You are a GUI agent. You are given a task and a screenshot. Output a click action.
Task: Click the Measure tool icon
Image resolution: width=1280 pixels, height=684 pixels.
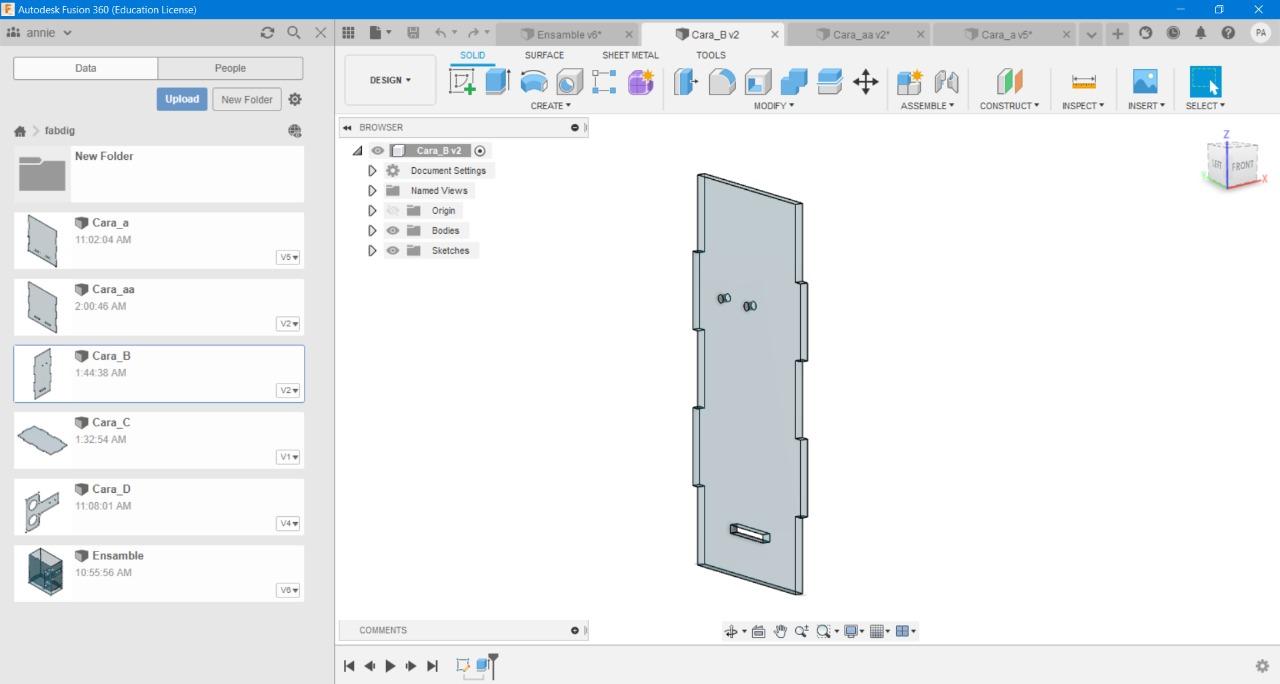tap(1083, 82)
